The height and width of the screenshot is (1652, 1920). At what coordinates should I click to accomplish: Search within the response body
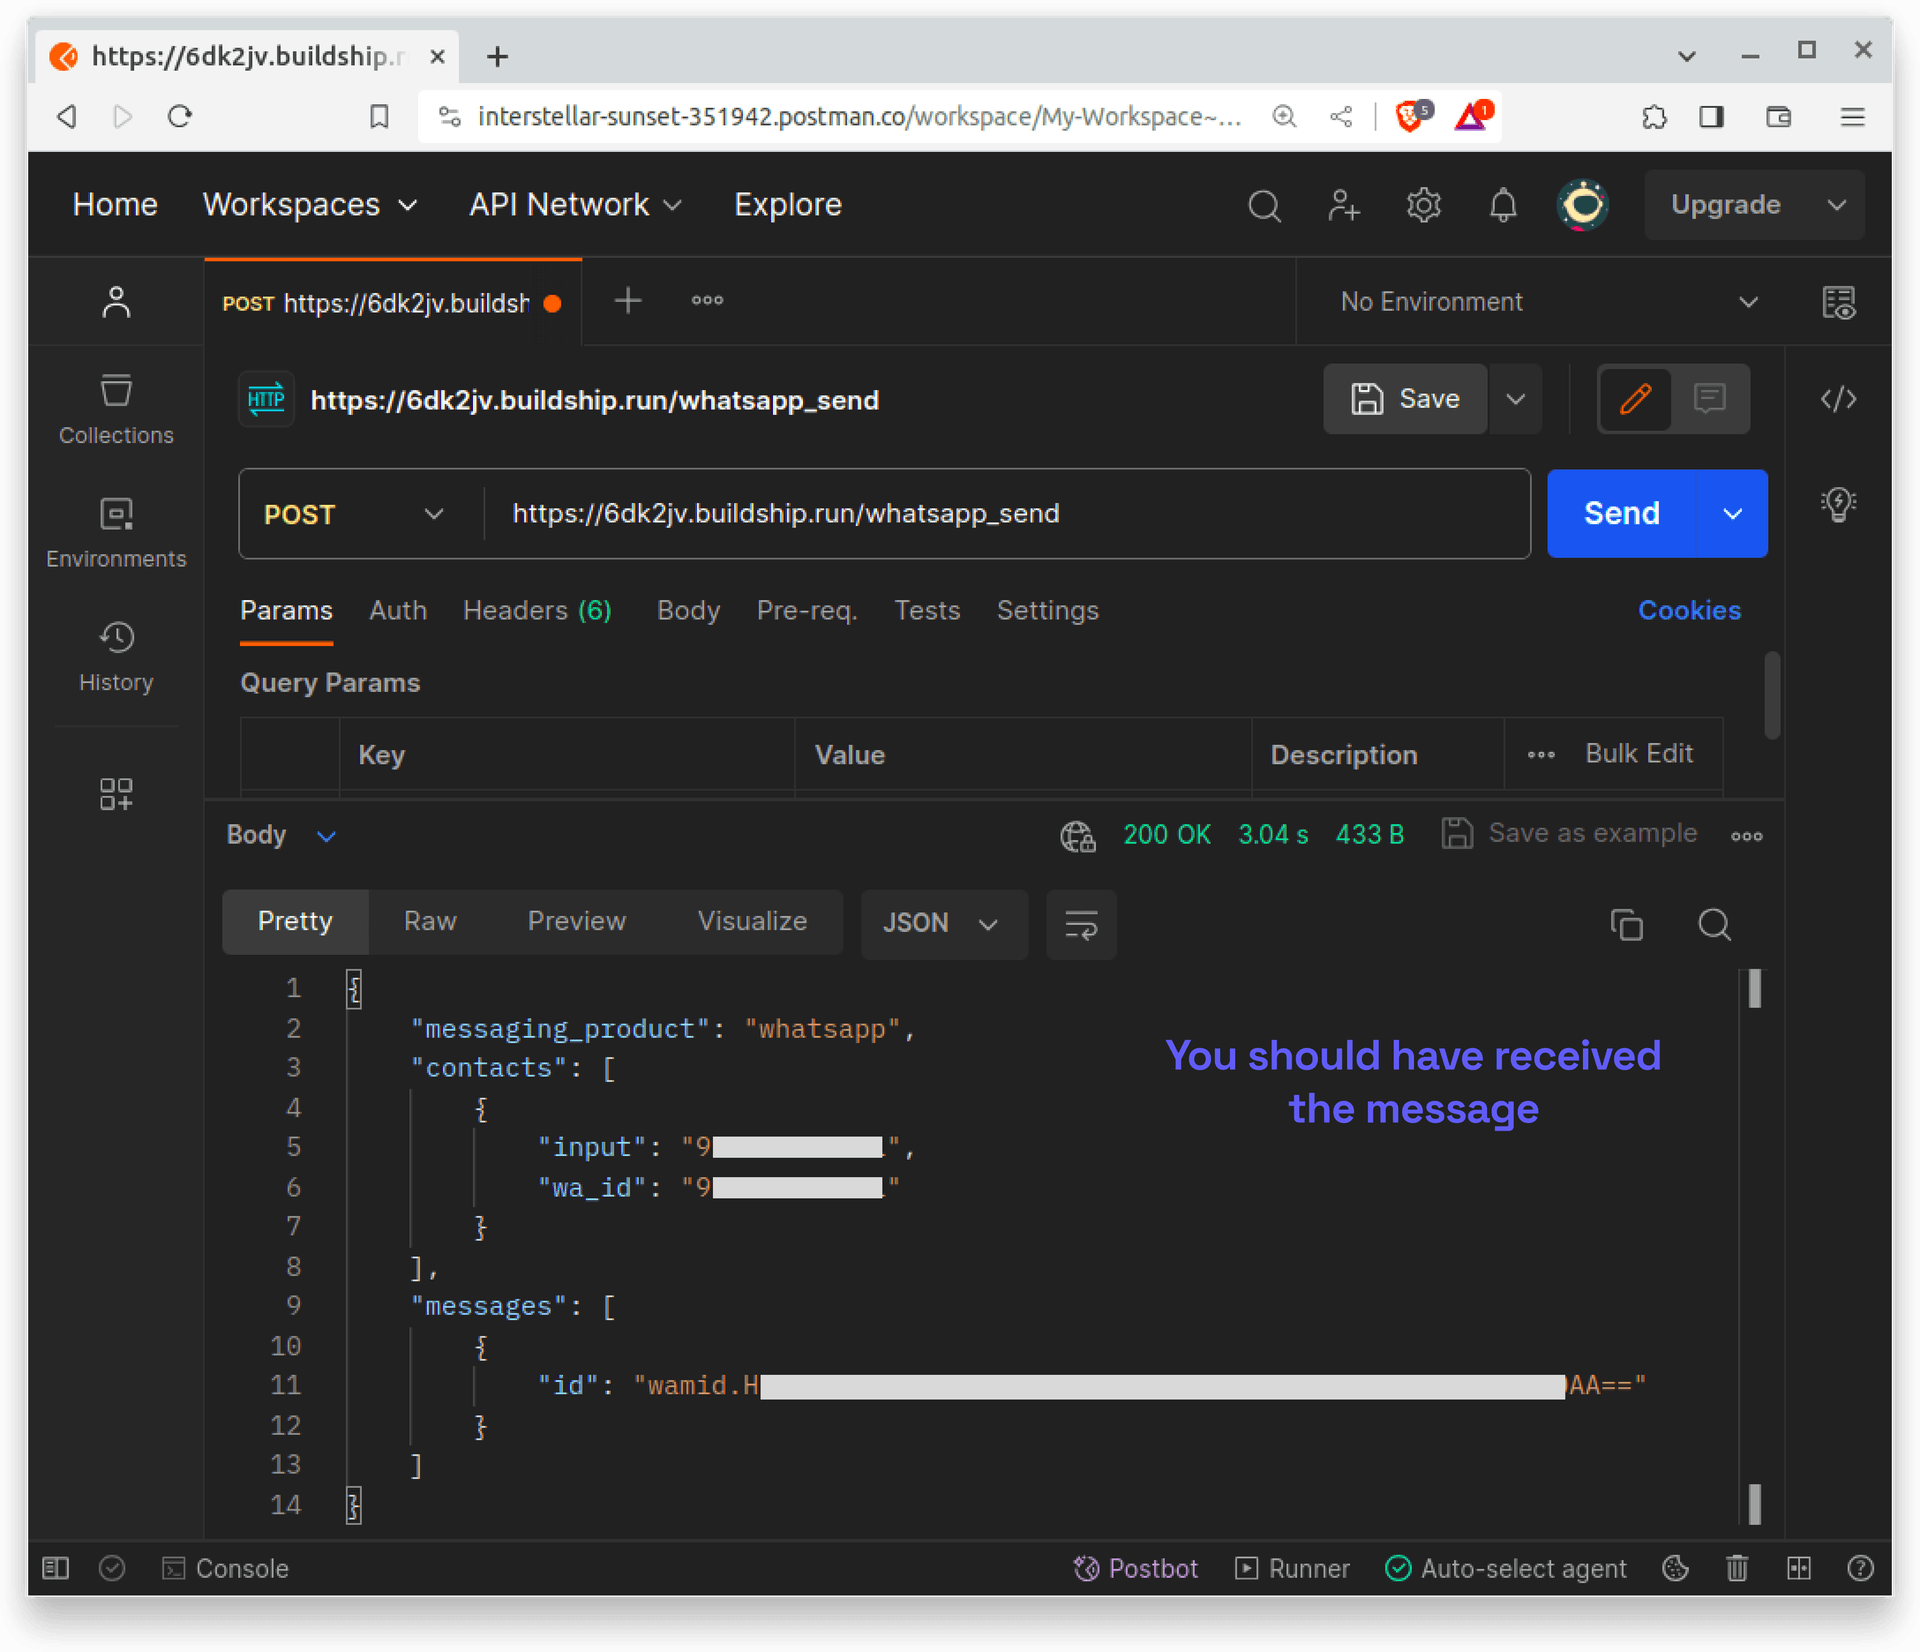coord(1714,925)
